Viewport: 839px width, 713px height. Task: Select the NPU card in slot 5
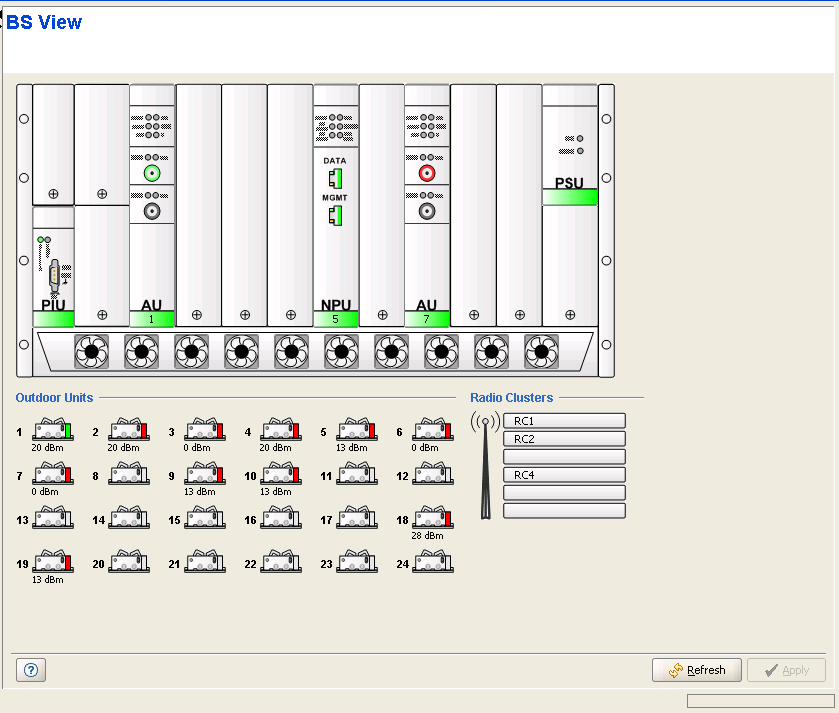(335, 250)
